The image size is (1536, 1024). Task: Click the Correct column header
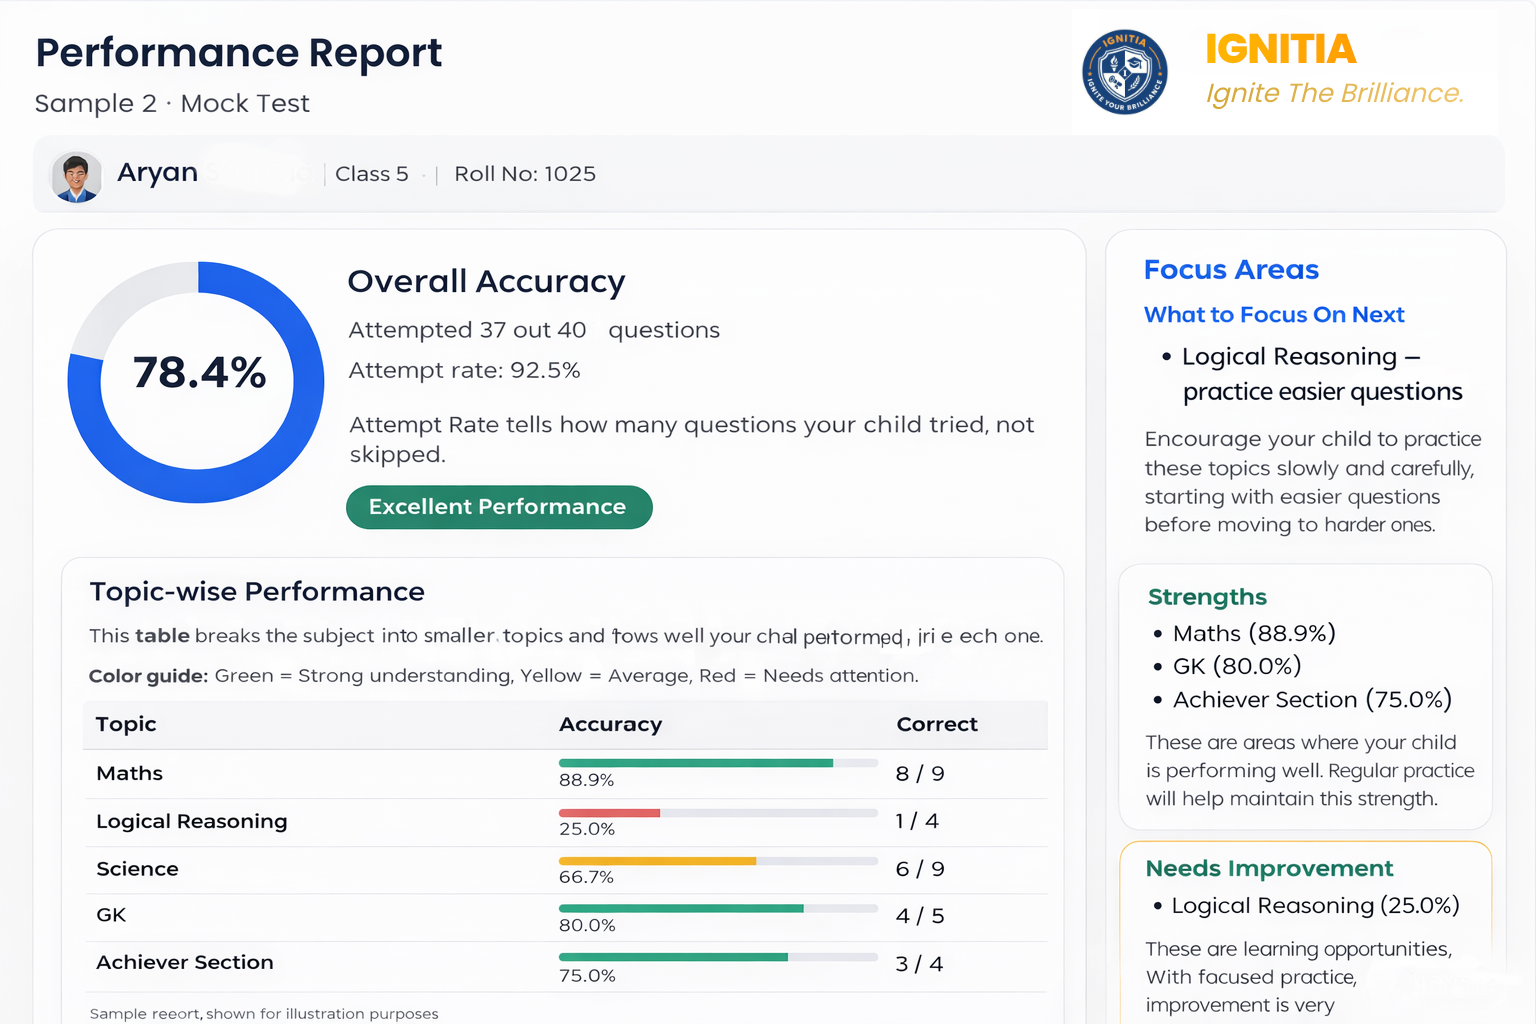937,724
